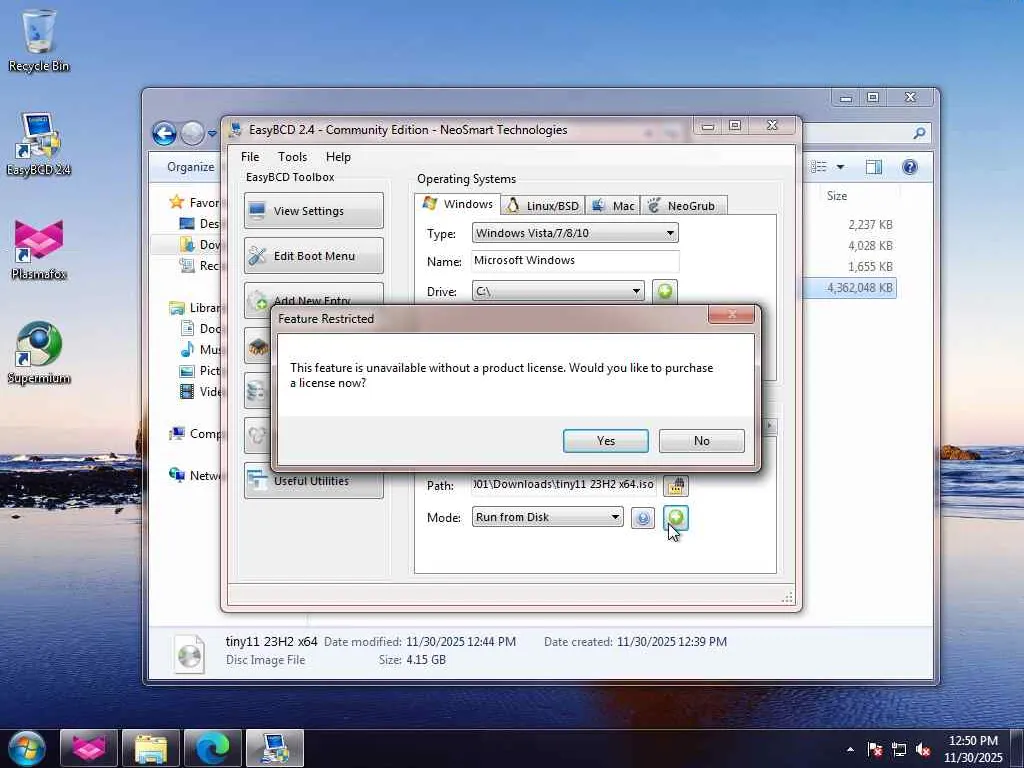Click Explorer forward navigation arrow
1024x768 pixels.
coord(192,134)
